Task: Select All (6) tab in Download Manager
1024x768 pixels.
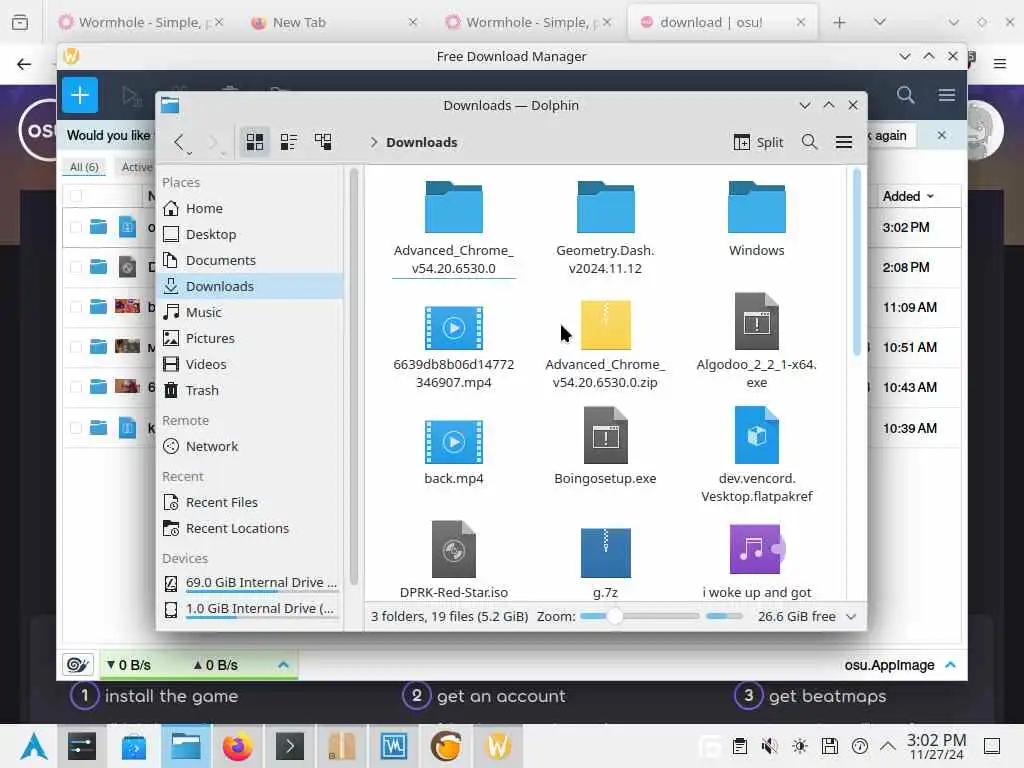Action: pyautogui.click(x=84, y=167)
